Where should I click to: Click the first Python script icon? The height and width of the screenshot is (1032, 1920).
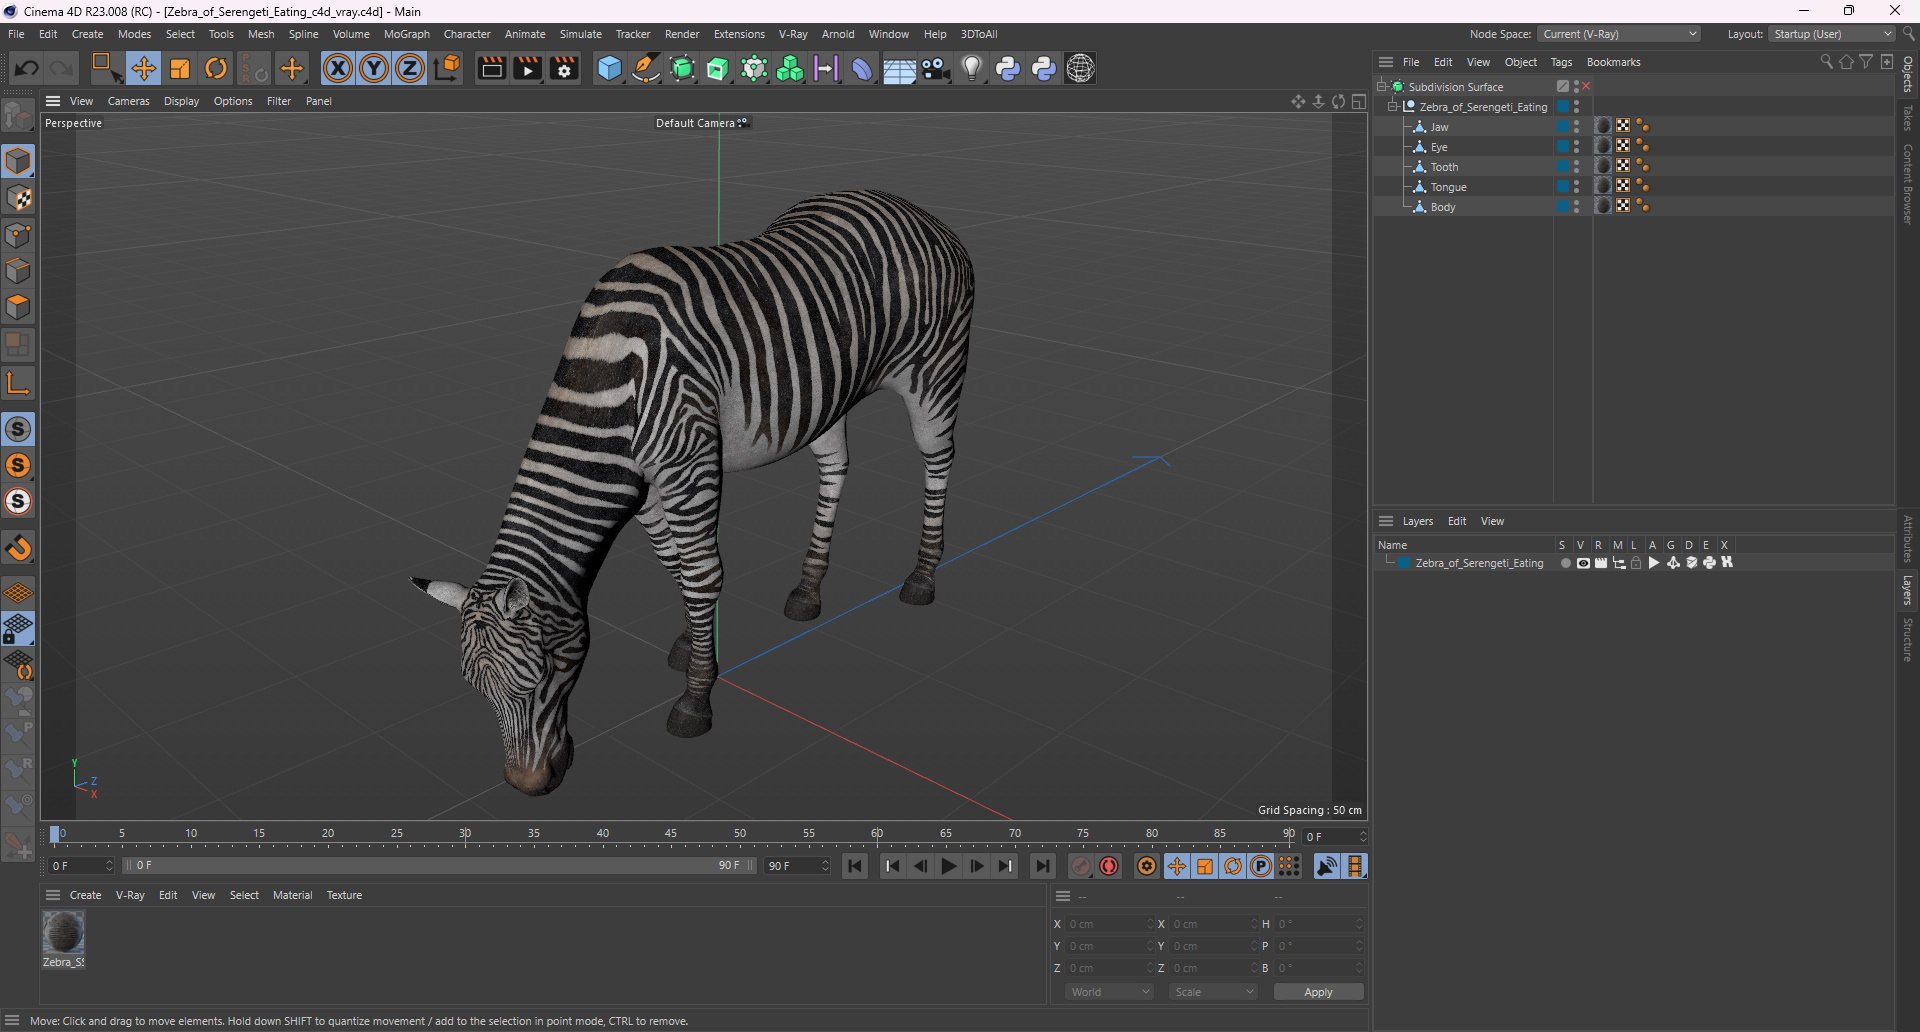point(1008,68)
